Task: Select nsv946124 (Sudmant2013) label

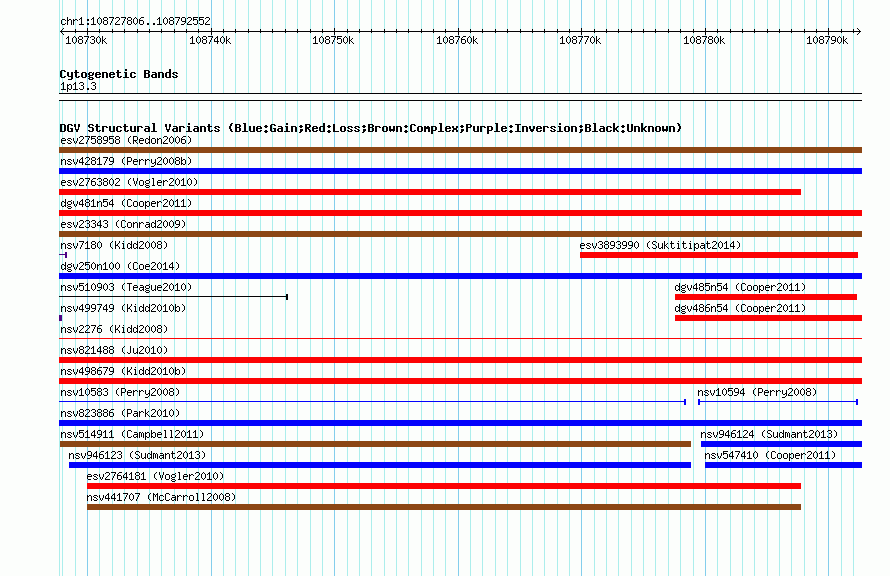Action: click(x=769, y=434)
